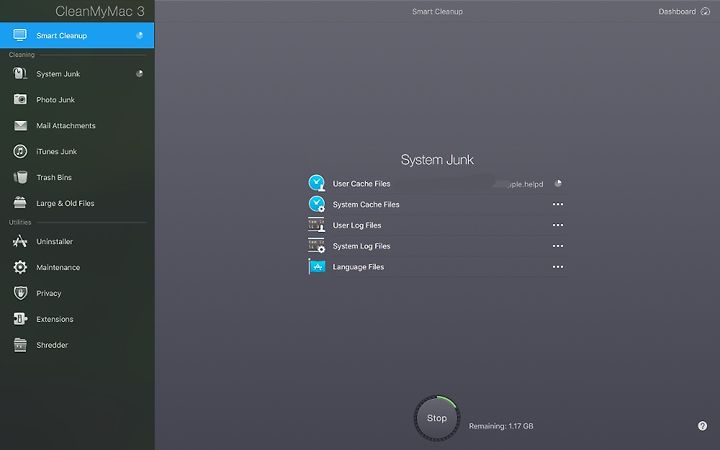Viewport: 720px width, 450px height.
Task: Open the Smart Cleanup sidebar item
Action: (77, 35)
